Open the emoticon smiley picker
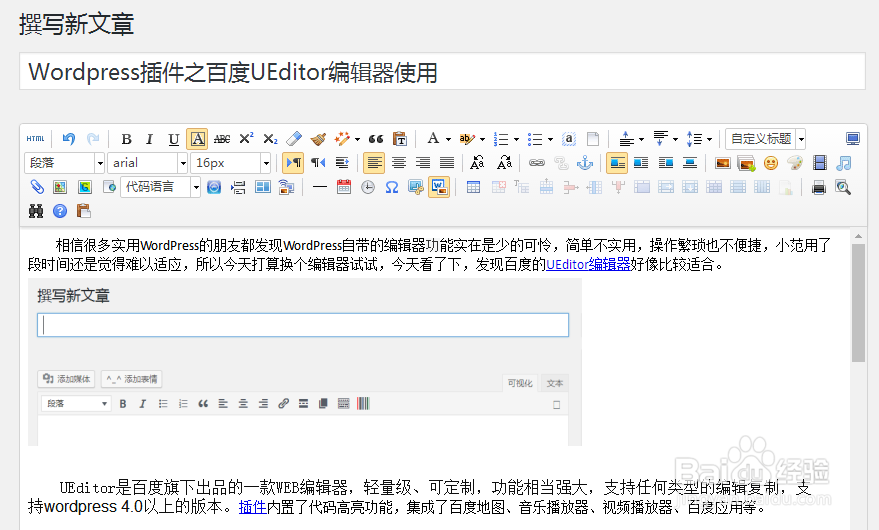The width and height of the screenshot is (879, 530). coord(771,163)
